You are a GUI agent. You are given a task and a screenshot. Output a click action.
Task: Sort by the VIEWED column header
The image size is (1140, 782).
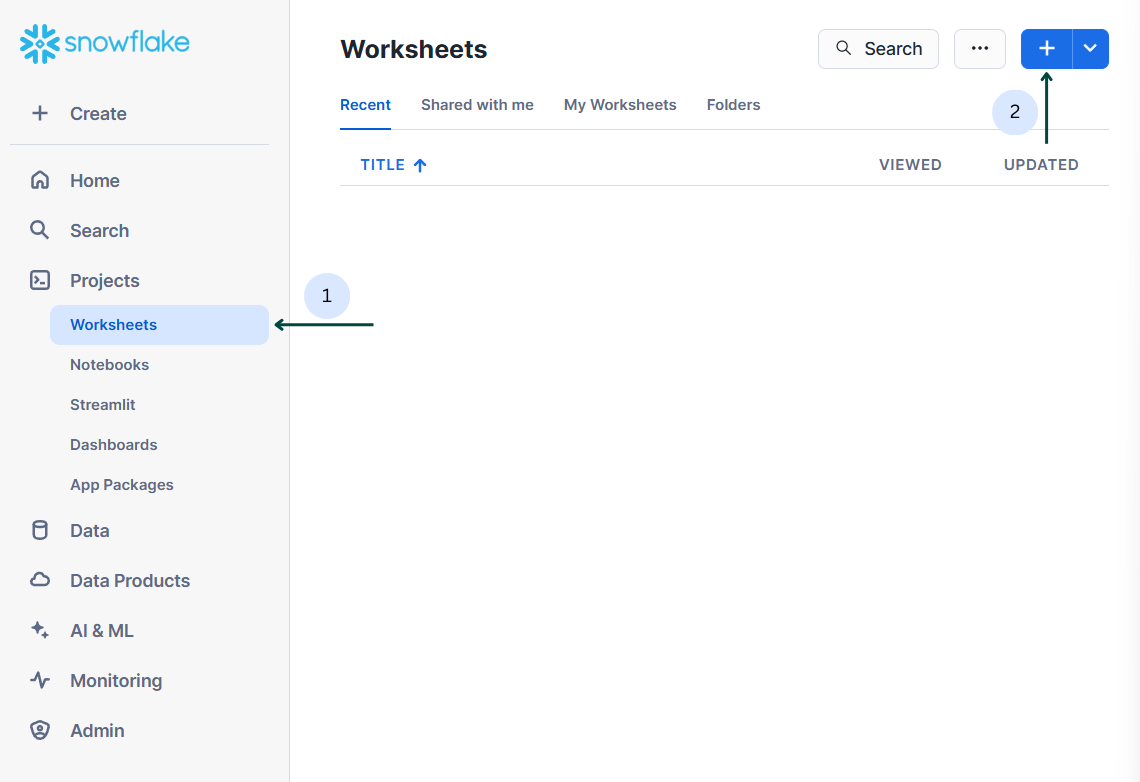point(910,165)
